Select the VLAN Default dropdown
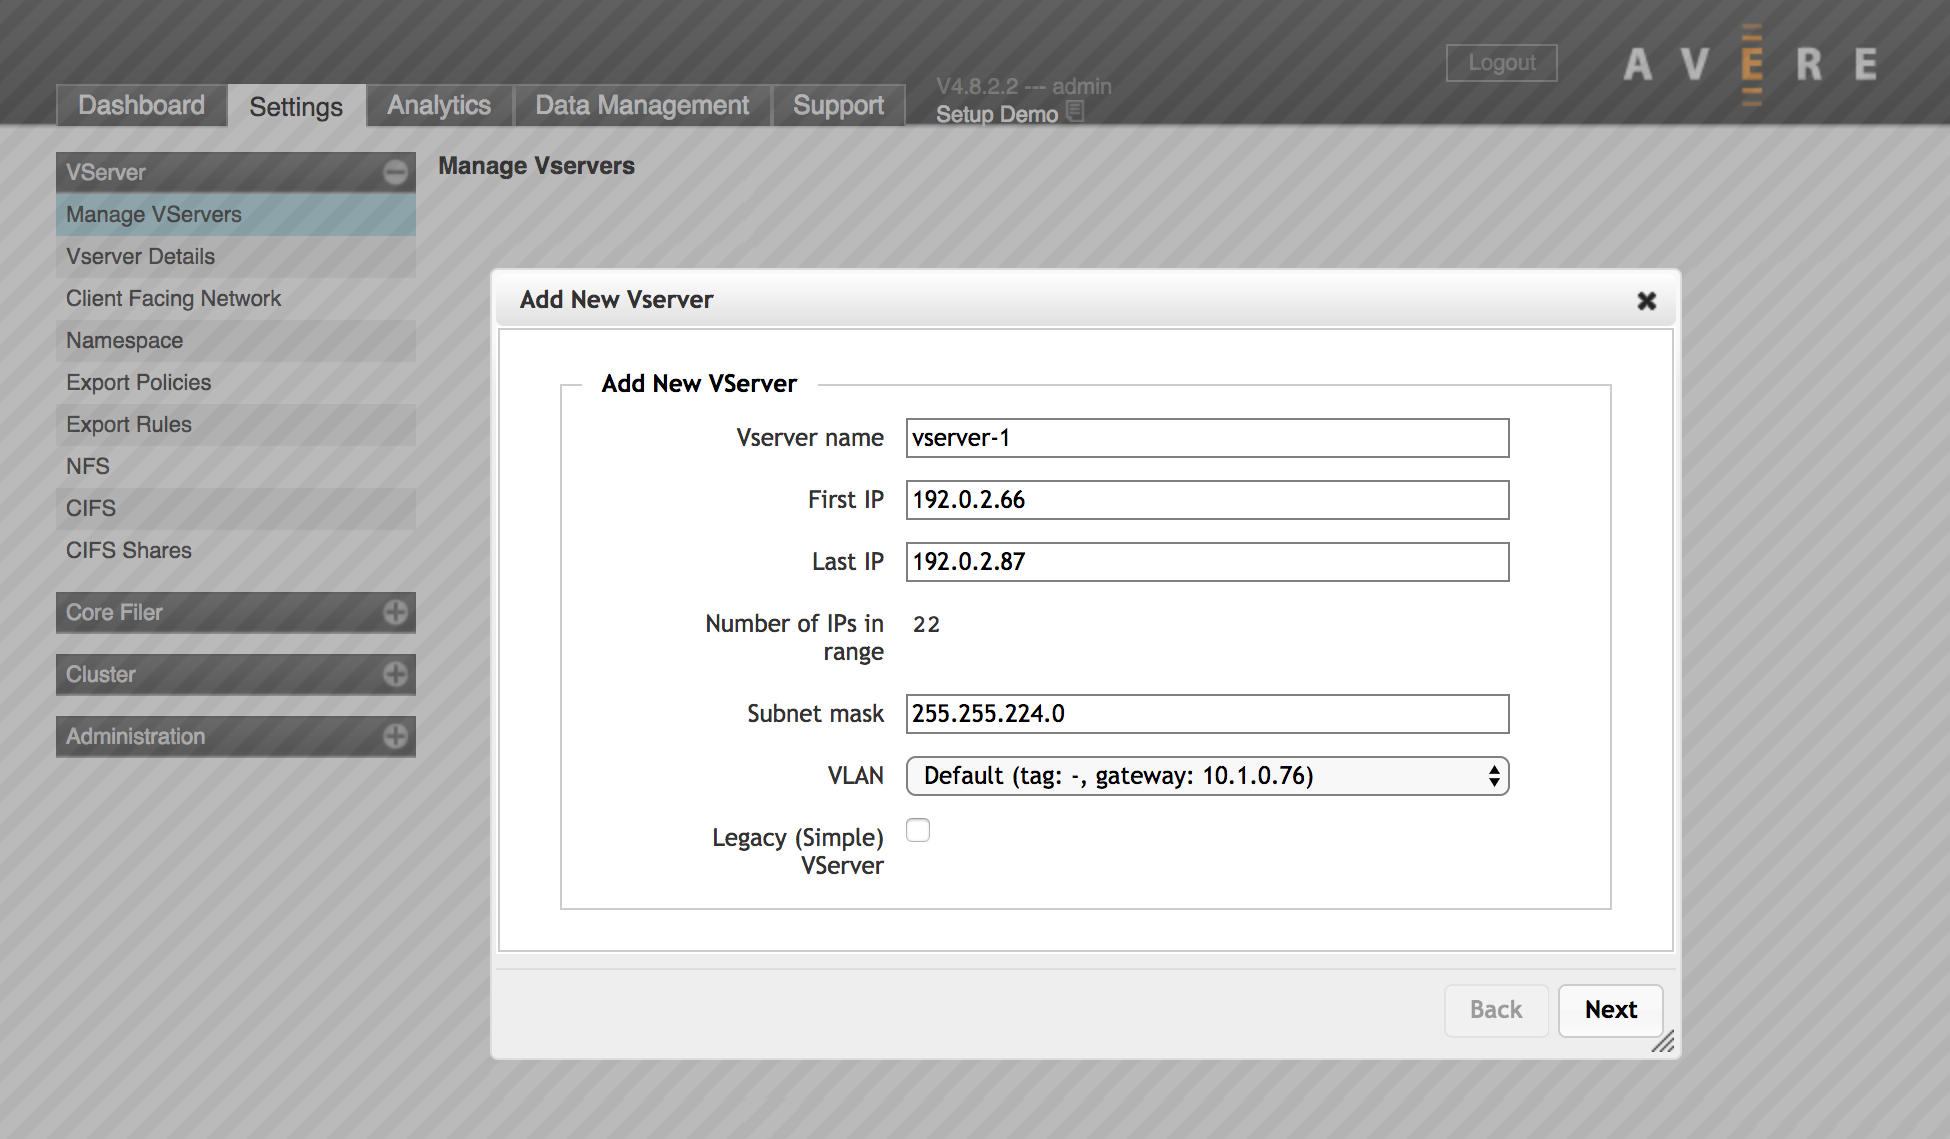The height and width of the screenshot is (1139, 1950). (x=1207, y=774)
